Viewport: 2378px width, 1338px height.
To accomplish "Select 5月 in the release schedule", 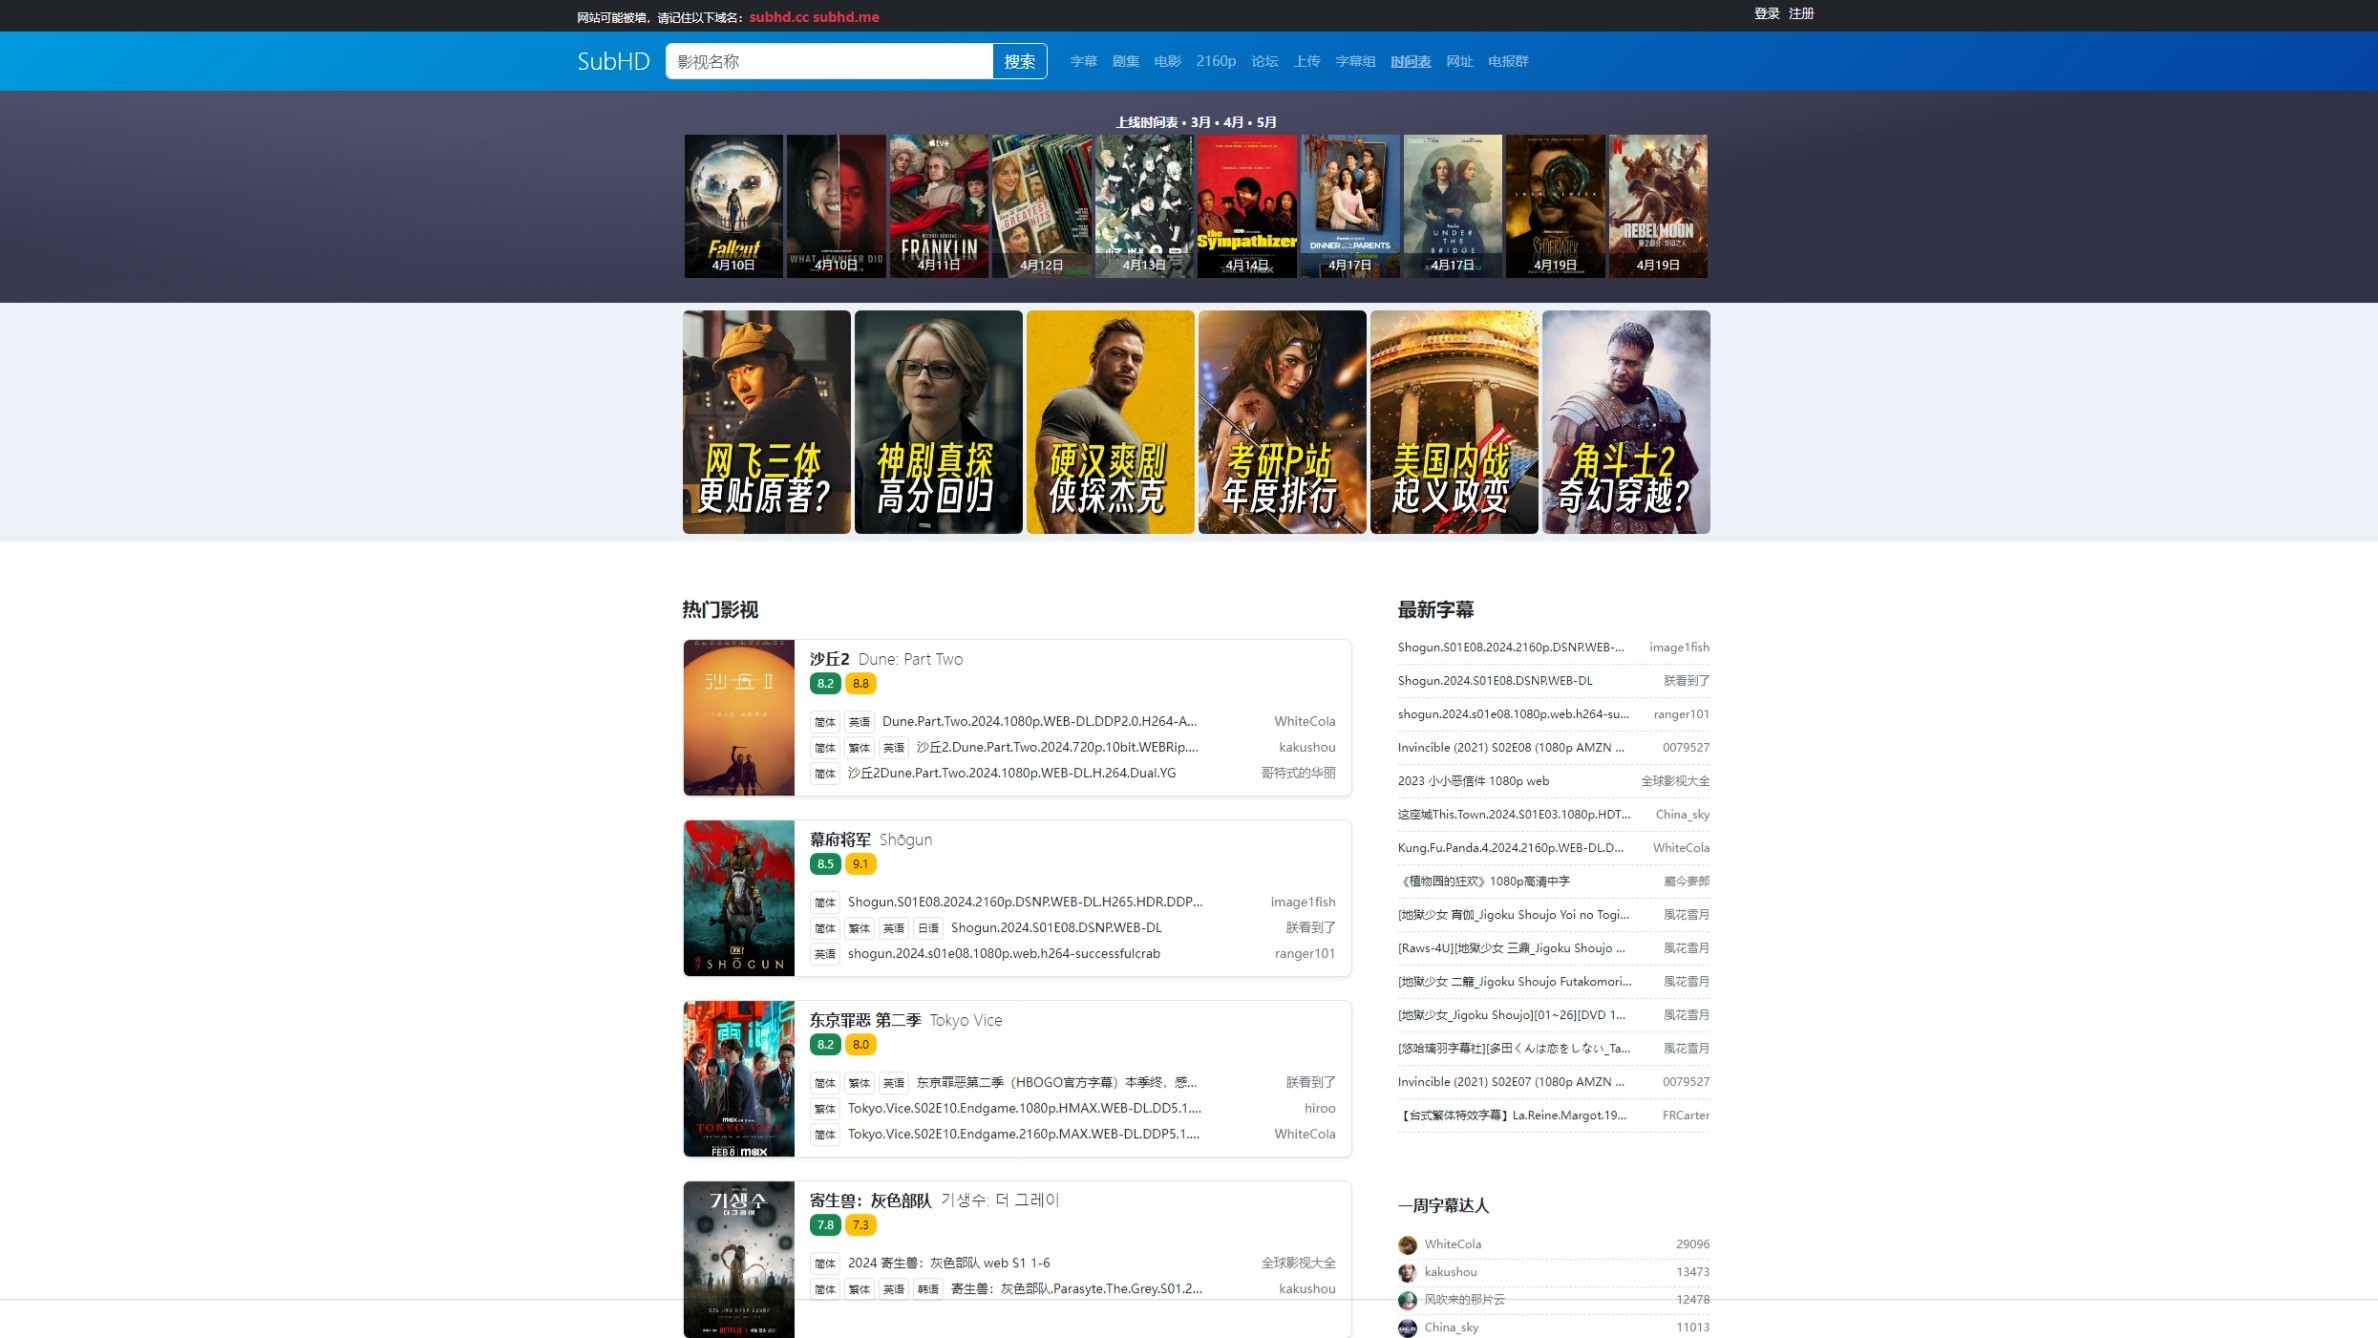I will [1266, 122].
